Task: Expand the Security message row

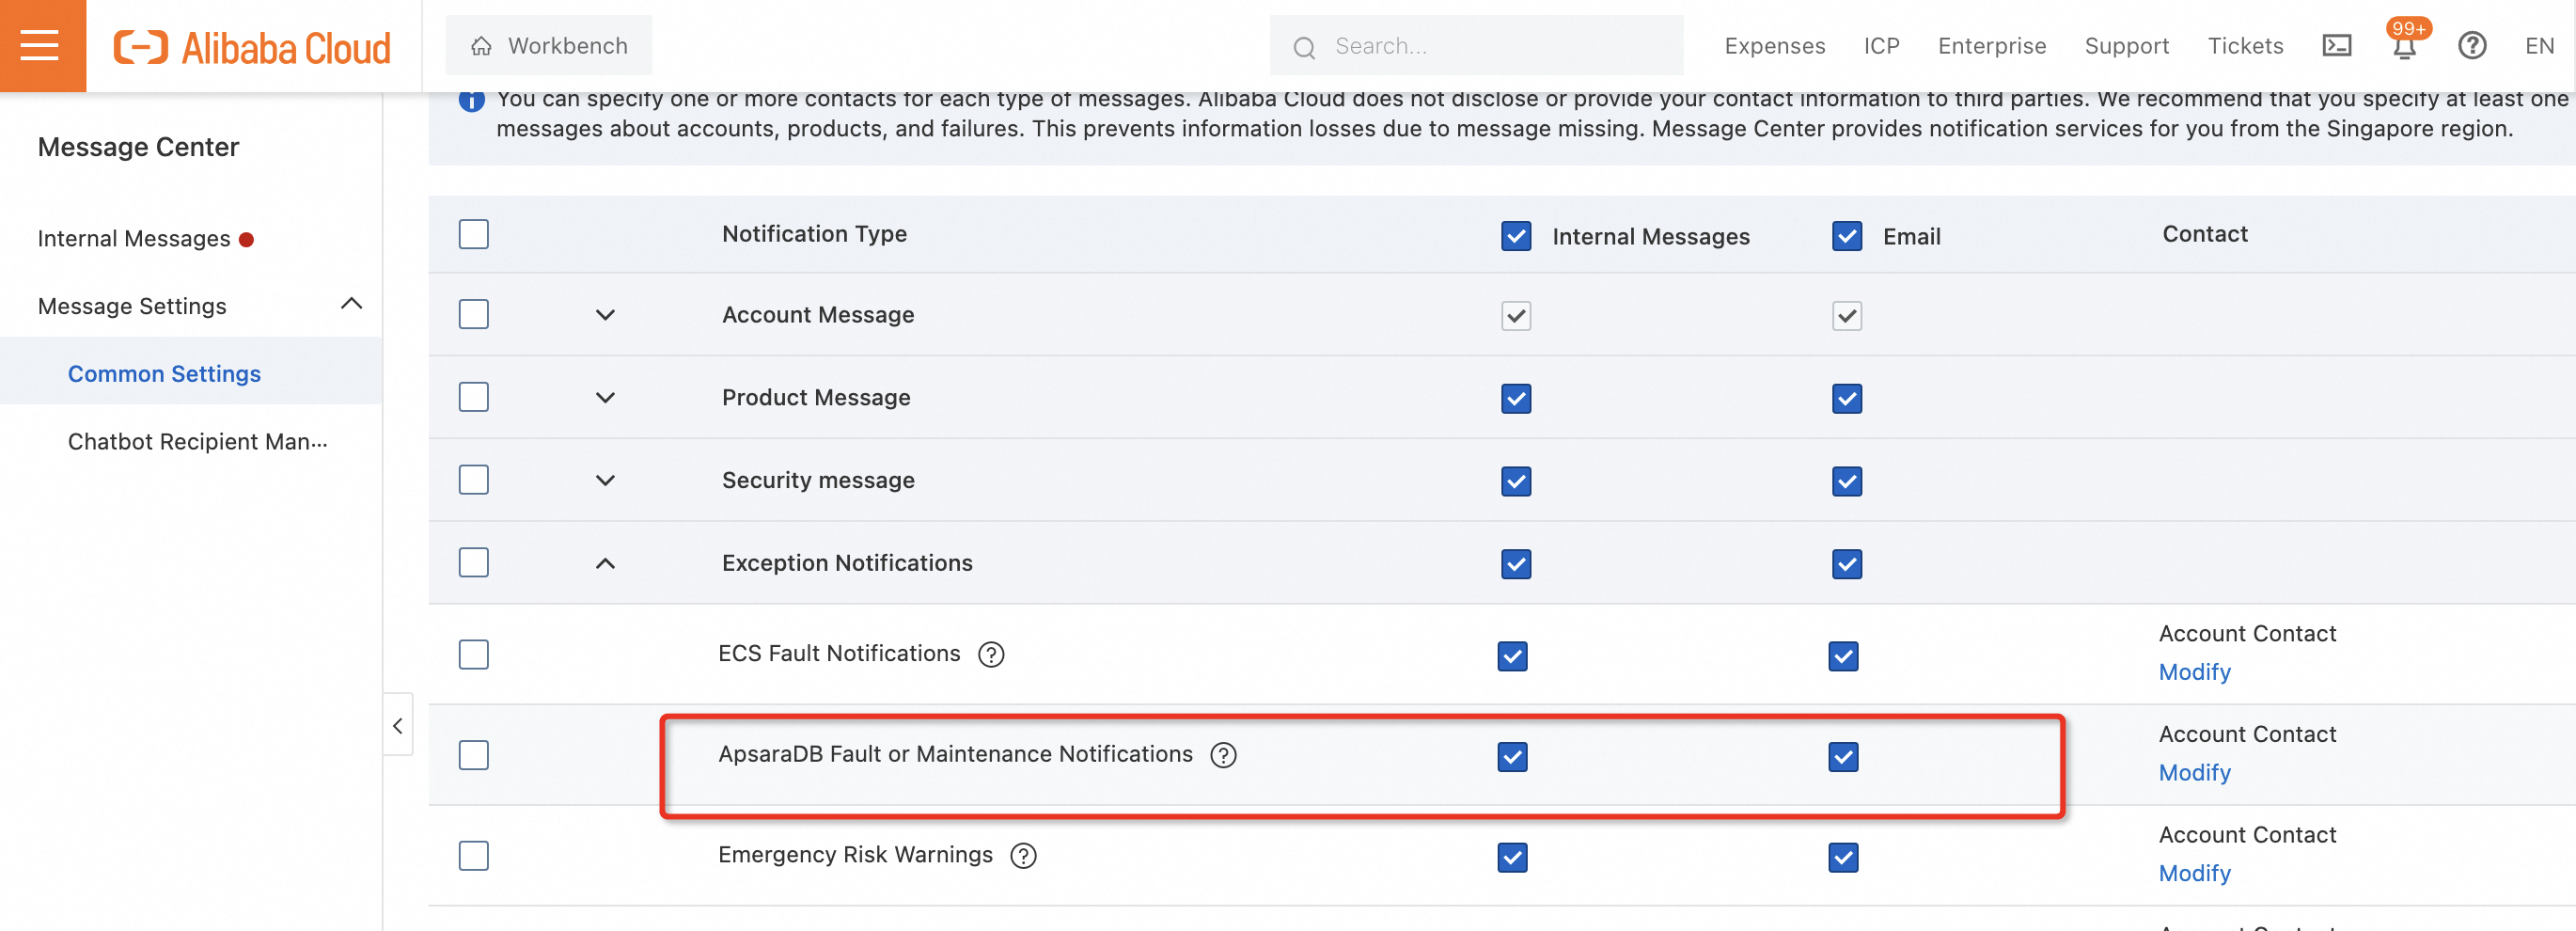Action: [605, 481]
